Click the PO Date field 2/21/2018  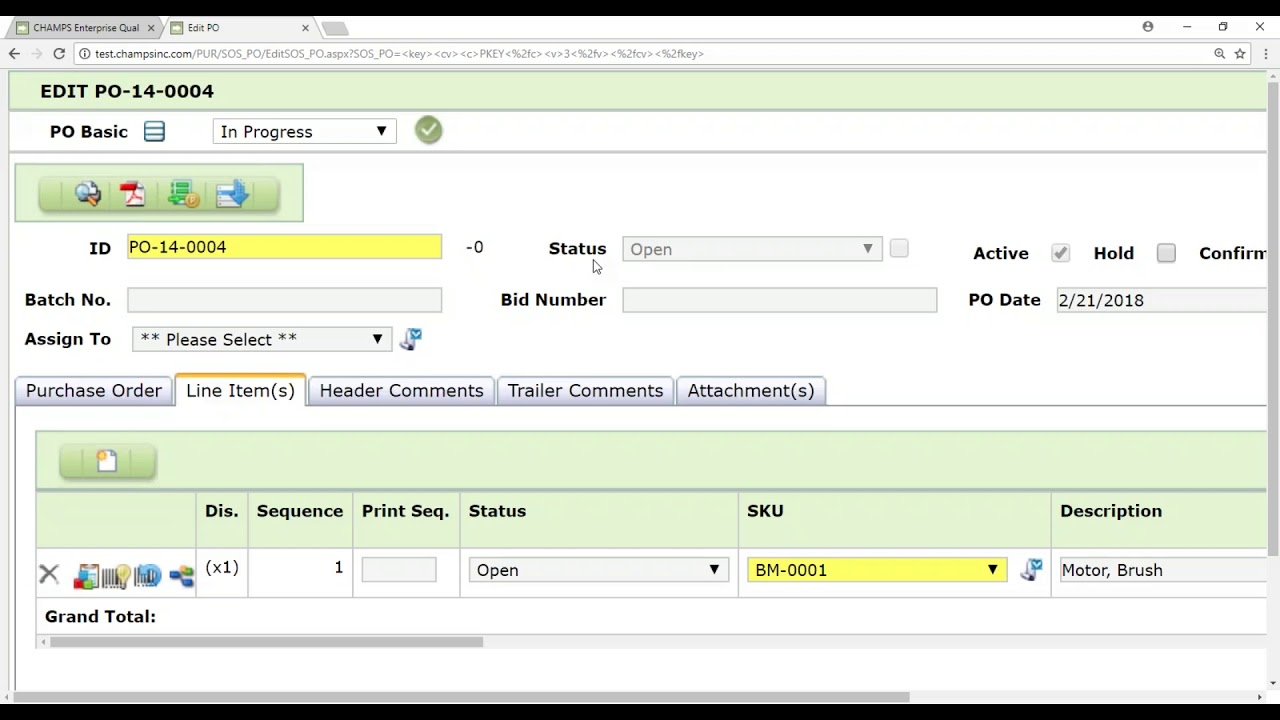point(1162,300)
